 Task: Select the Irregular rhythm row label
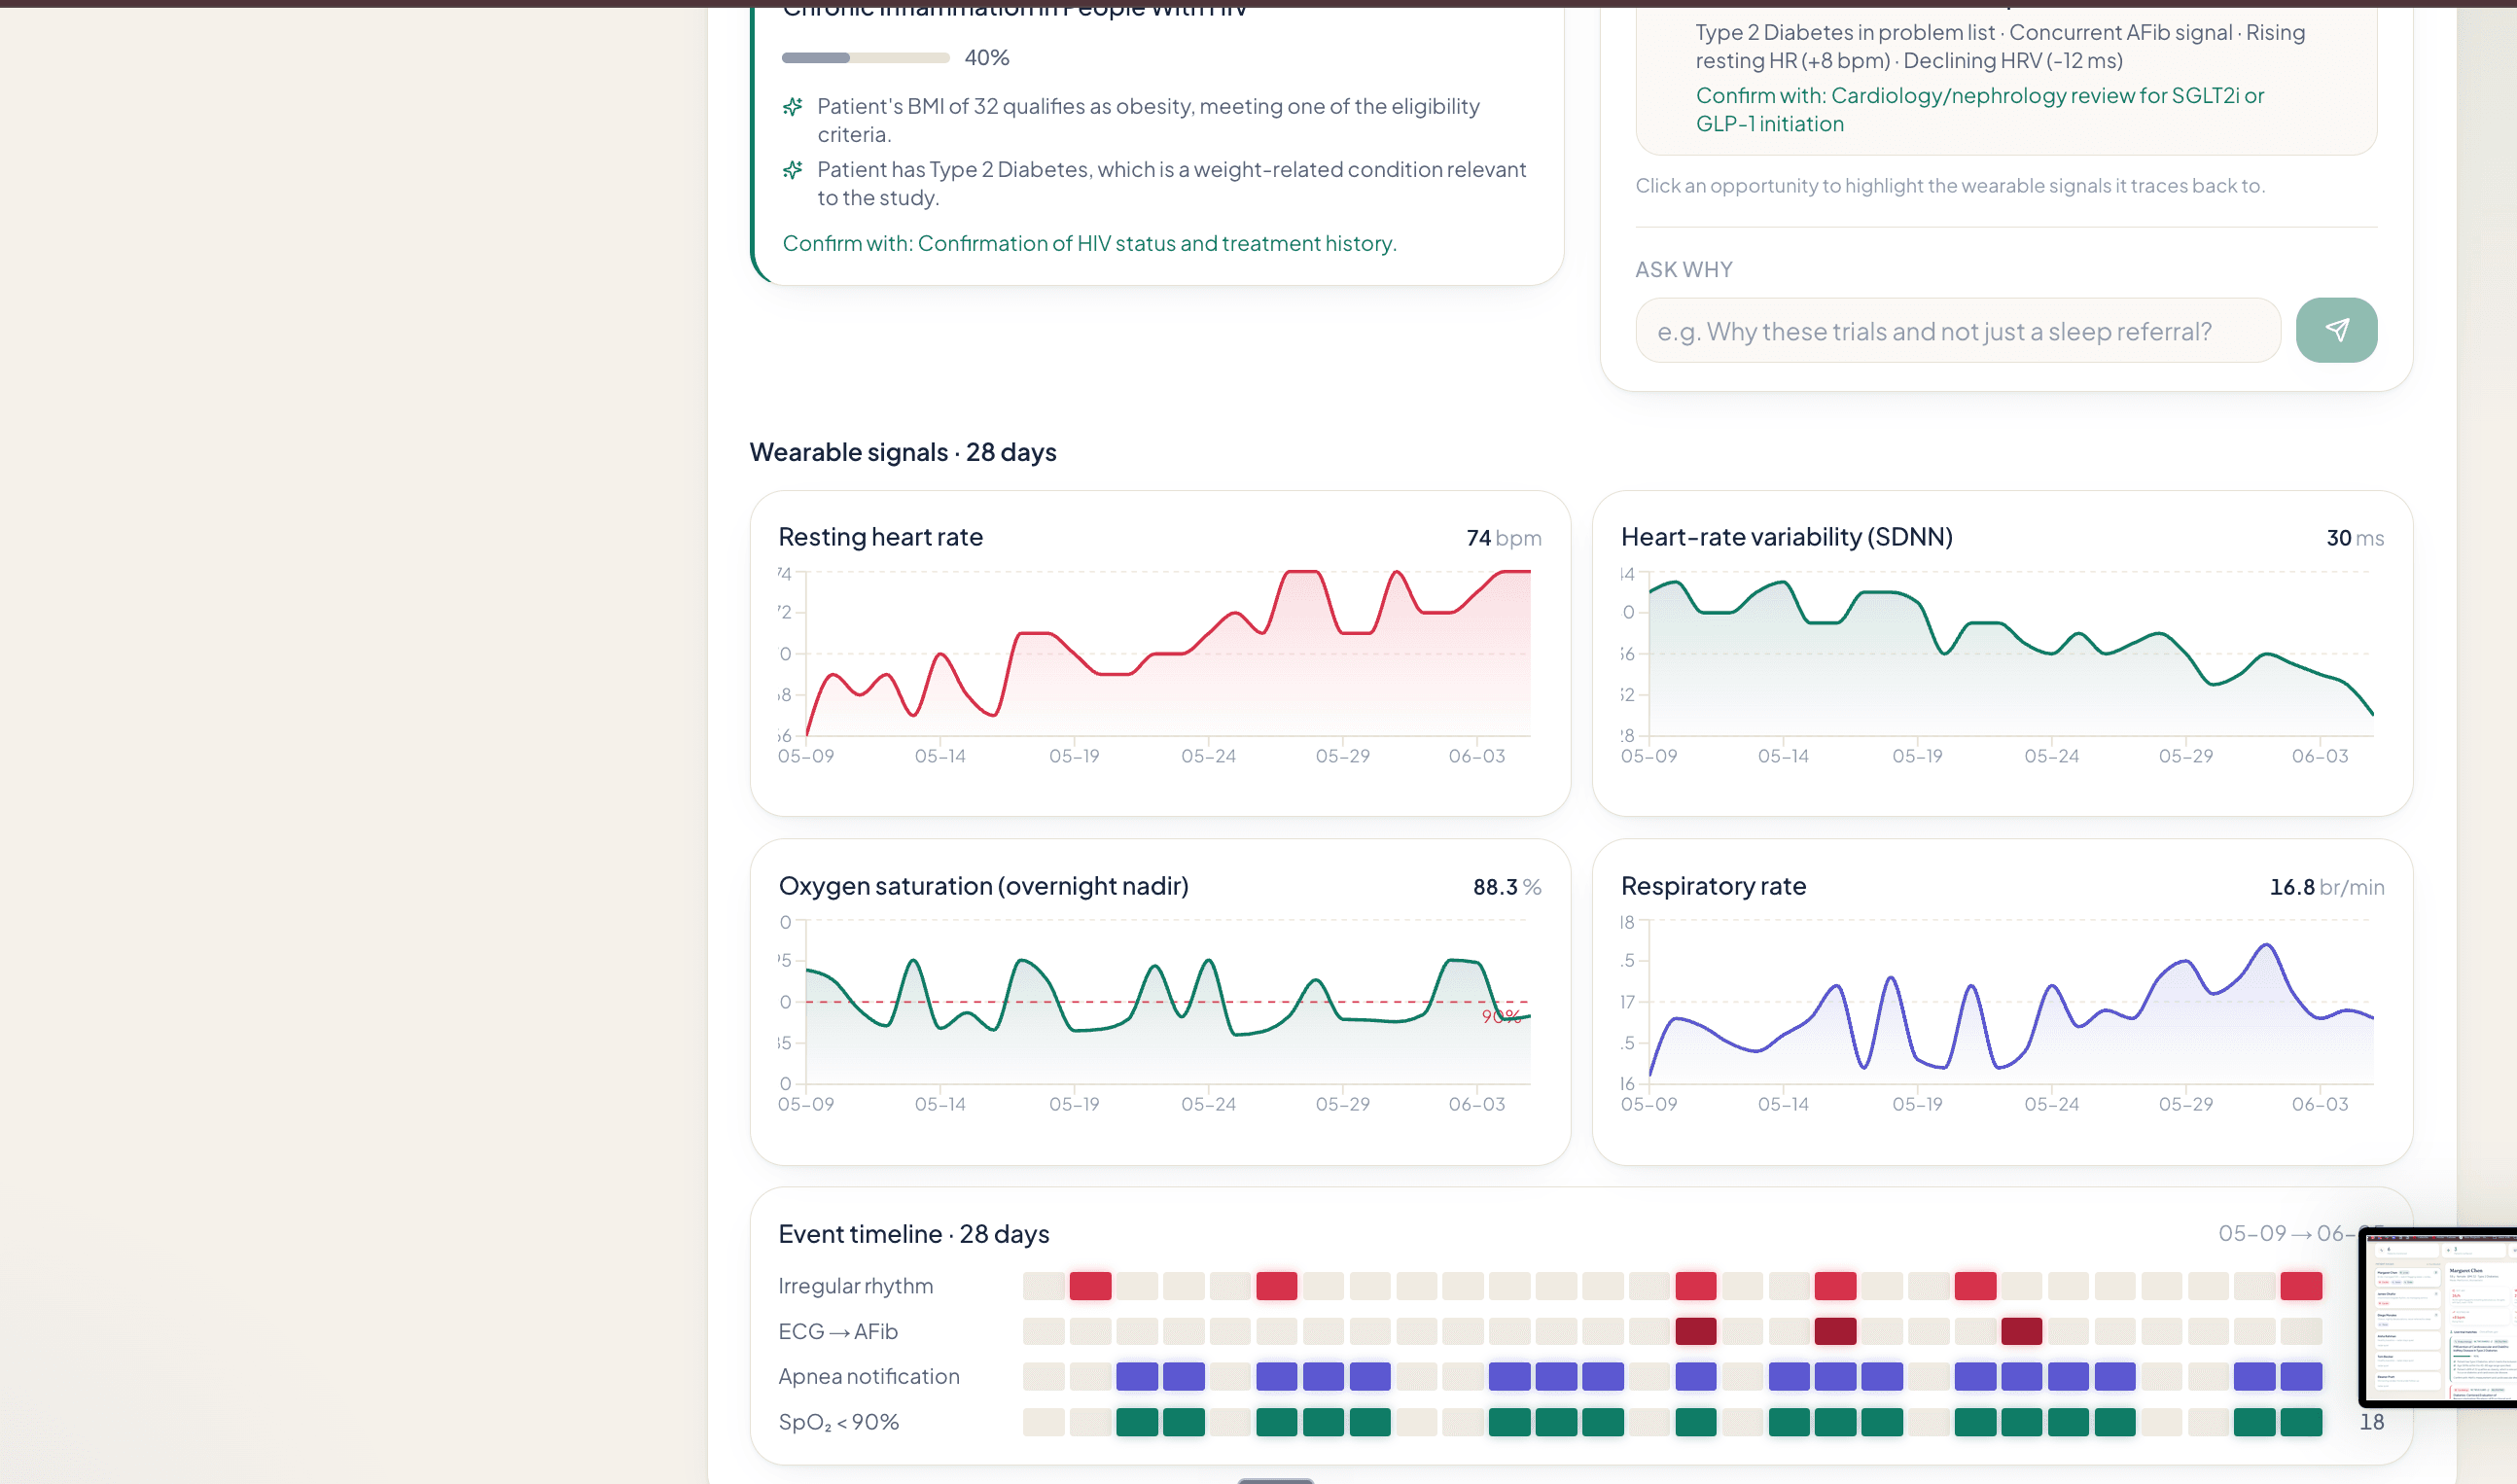pos(855,1286)
